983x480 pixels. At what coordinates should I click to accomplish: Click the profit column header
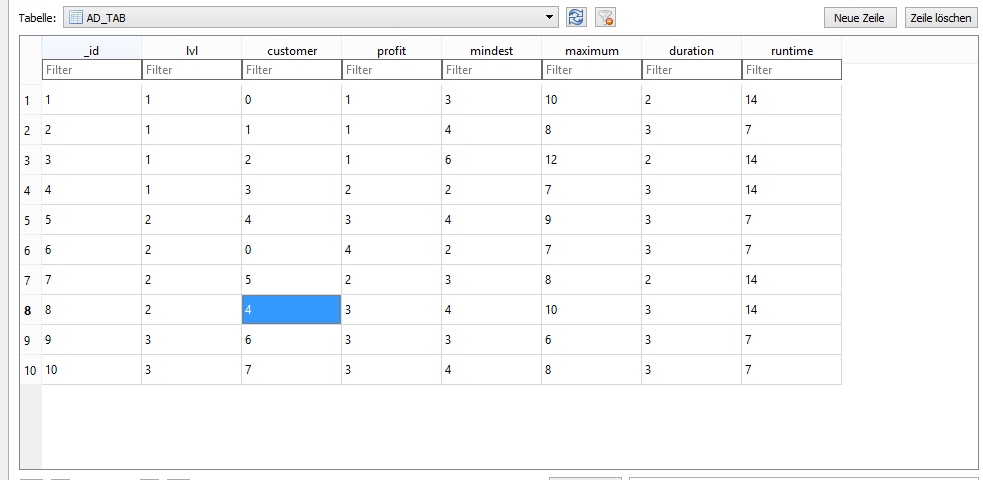point(391,50)
